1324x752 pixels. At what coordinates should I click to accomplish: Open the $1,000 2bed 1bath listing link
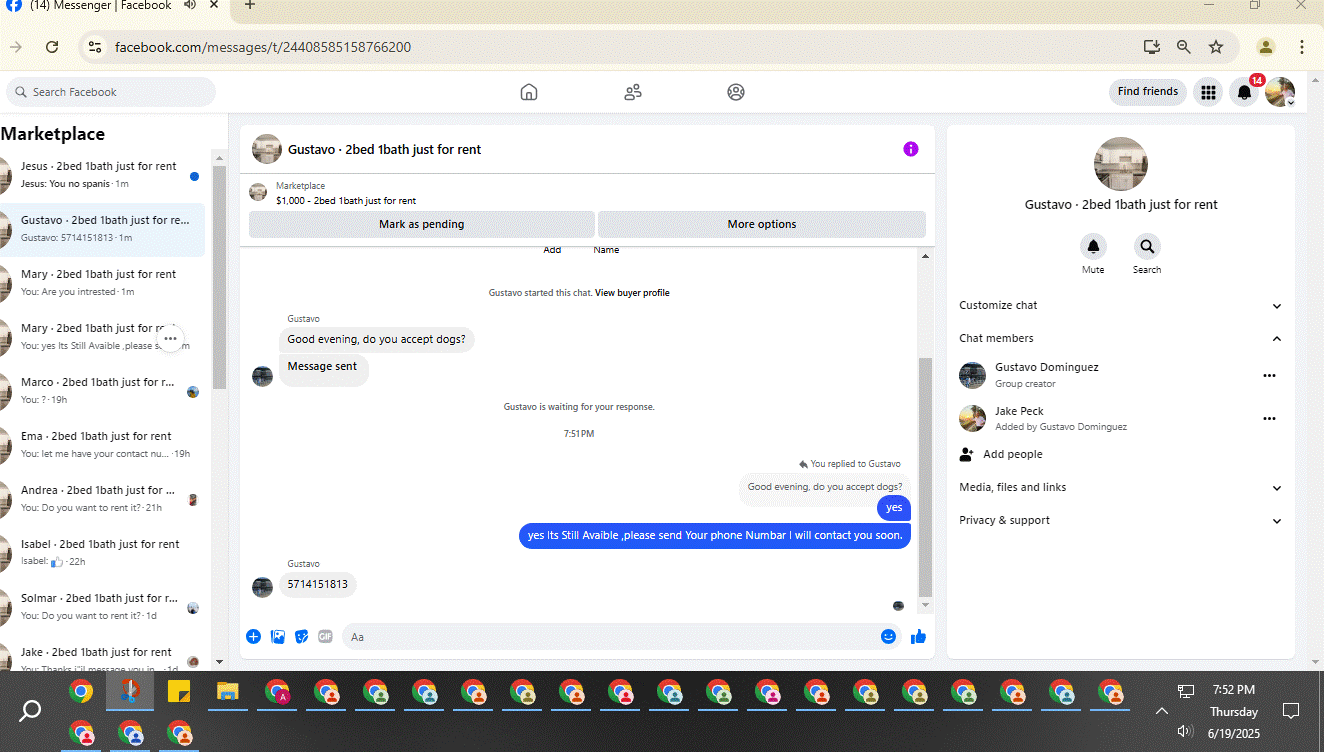346,201
